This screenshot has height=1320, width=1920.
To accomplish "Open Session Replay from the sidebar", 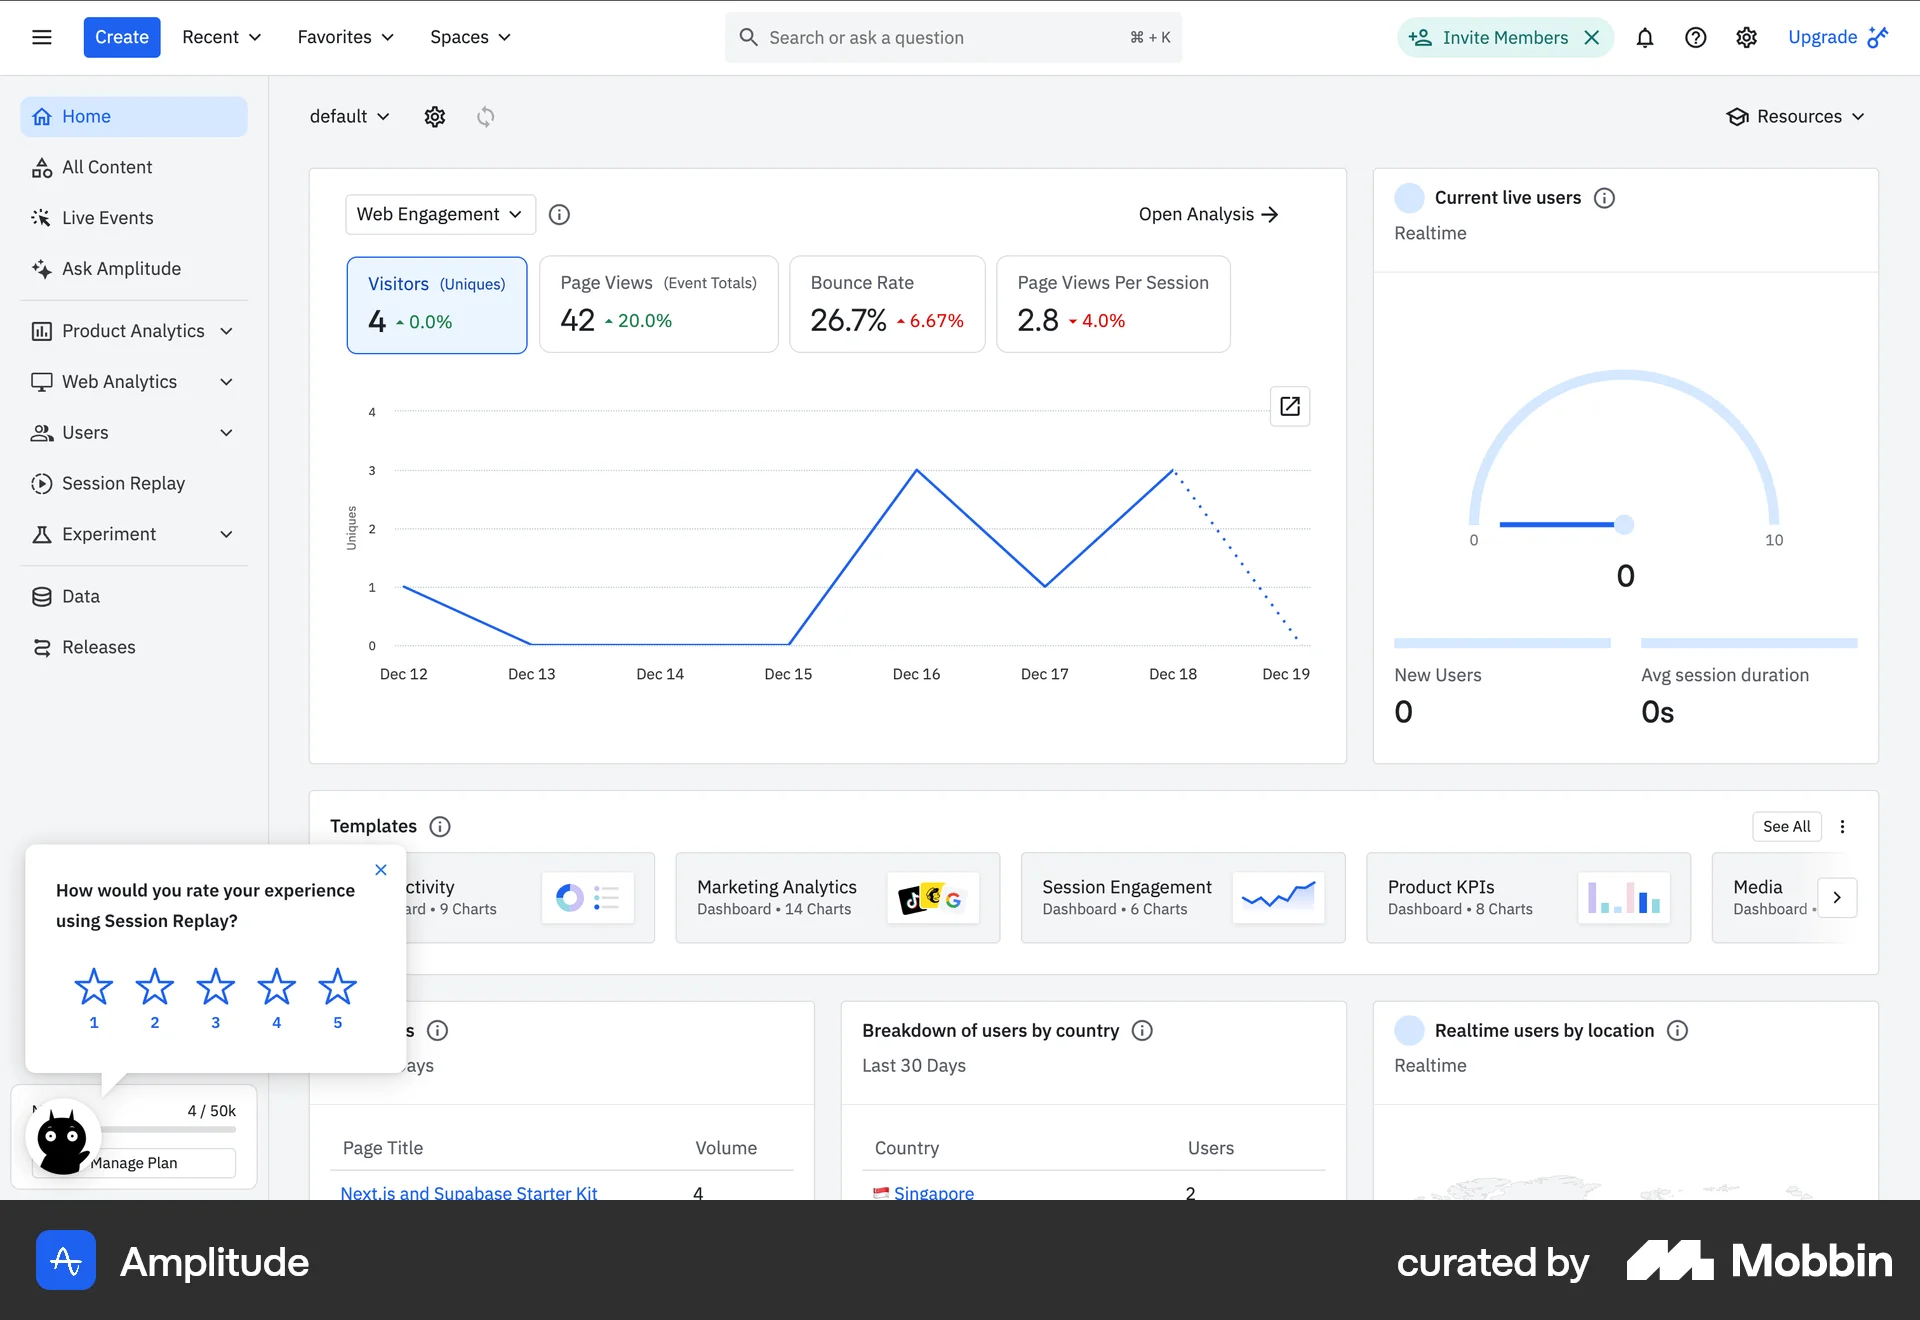I will tap(122, 483).
